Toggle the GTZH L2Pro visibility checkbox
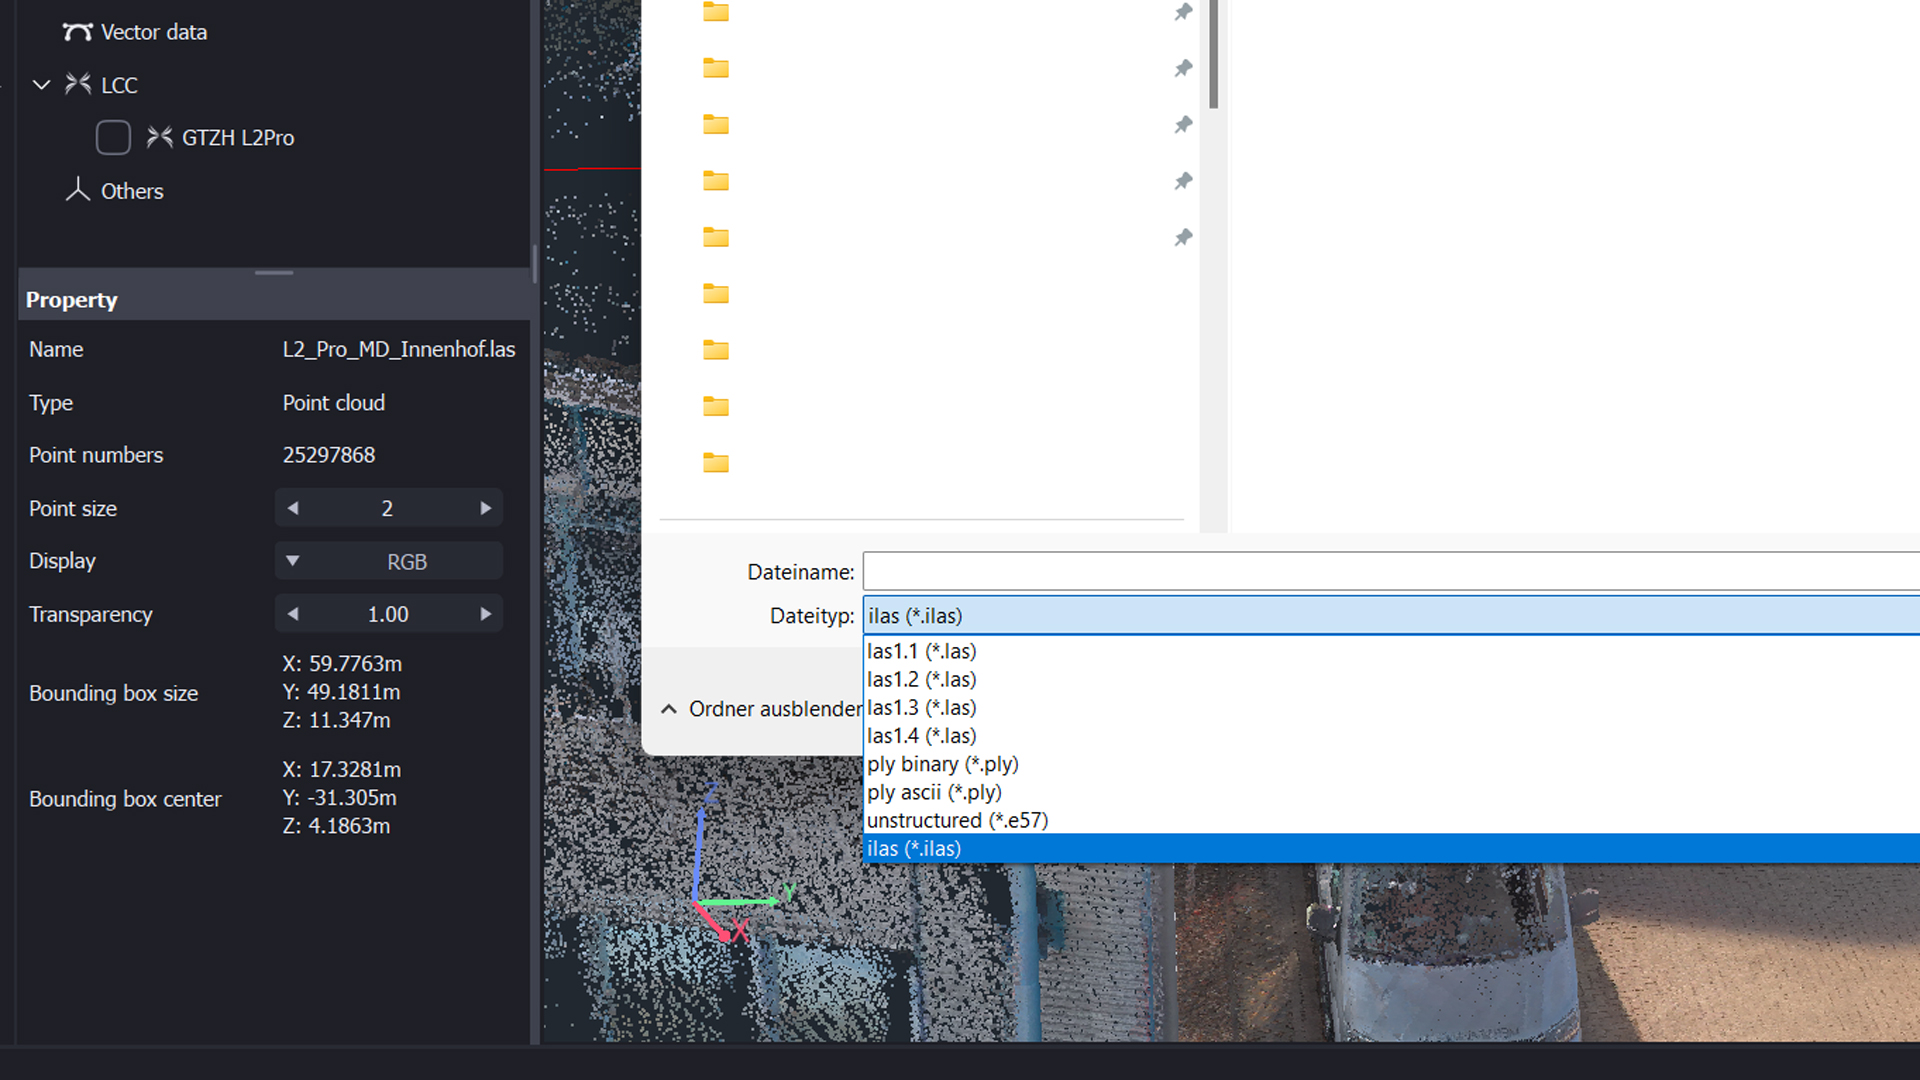 coord(113,138)
